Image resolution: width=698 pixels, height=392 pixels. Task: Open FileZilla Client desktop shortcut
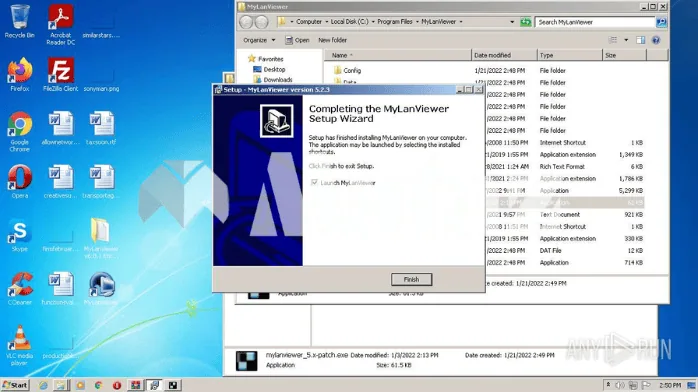pos(61,75)
